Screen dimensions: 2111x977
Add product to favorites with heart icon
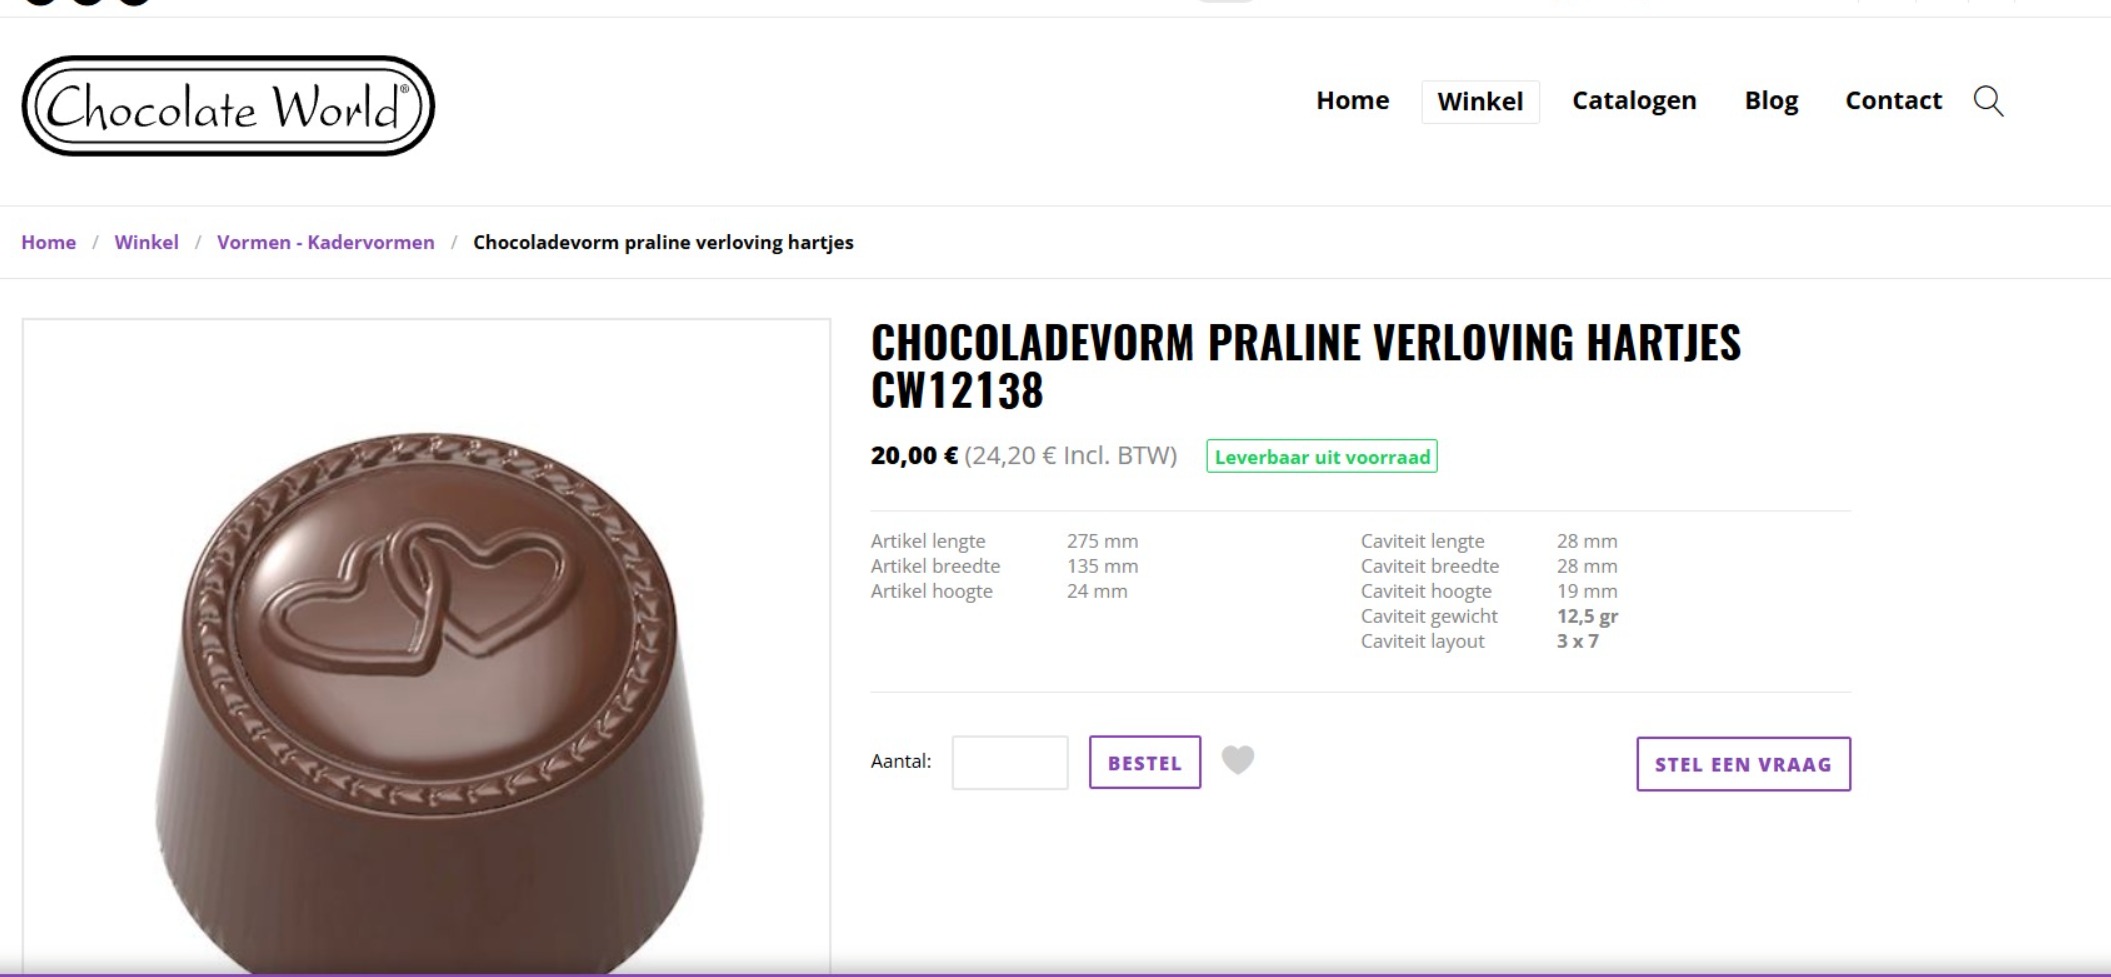1238,761
